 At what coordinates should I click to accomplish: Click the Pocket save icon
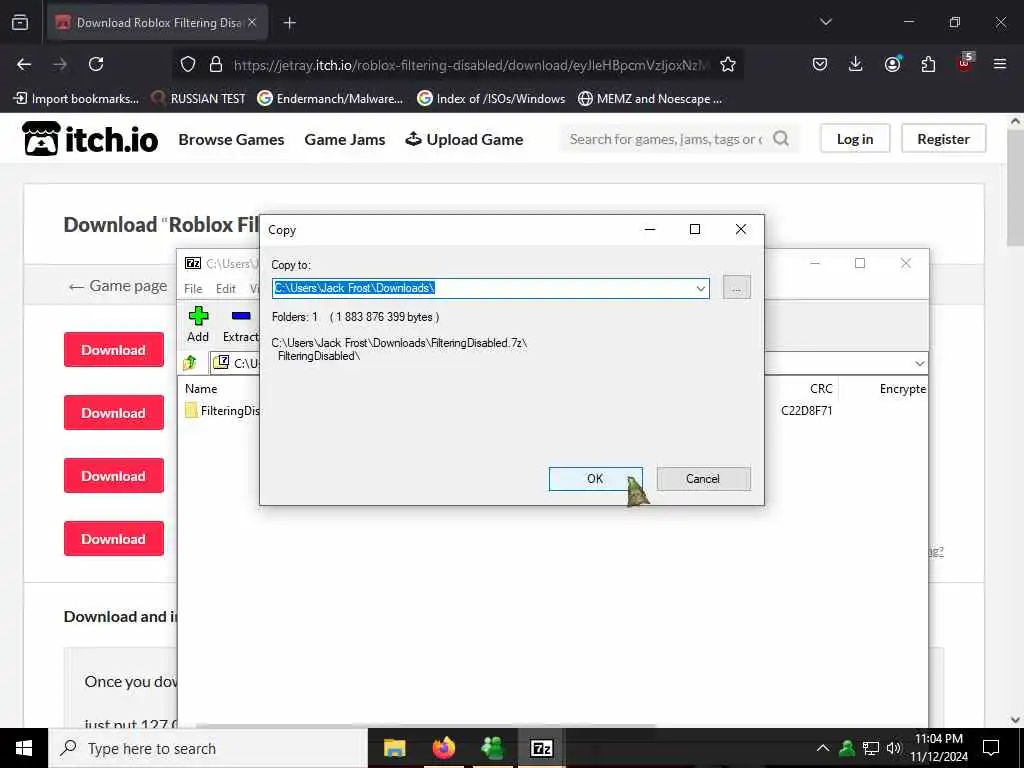[x=820, y=64]
